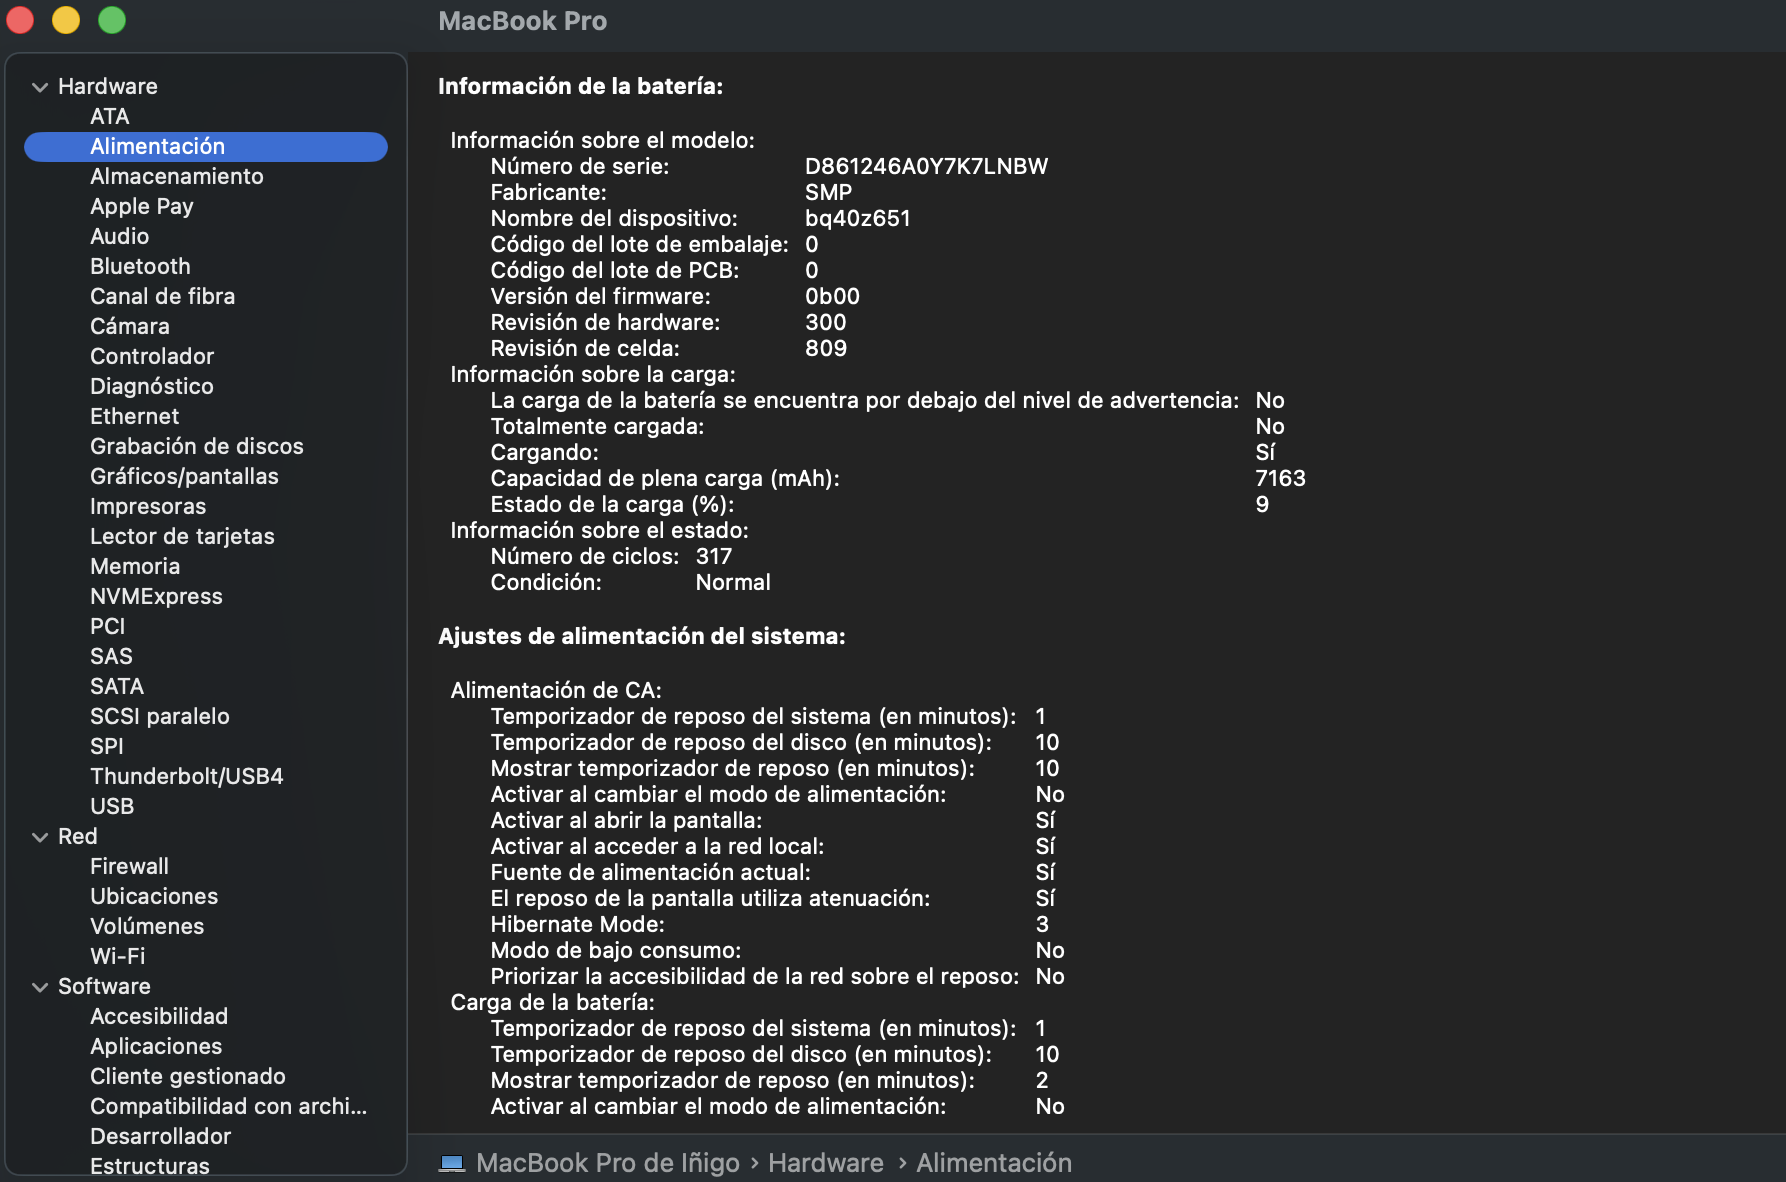
Task: Collapse the Software section chevron
Action: [x=40, y=987]
